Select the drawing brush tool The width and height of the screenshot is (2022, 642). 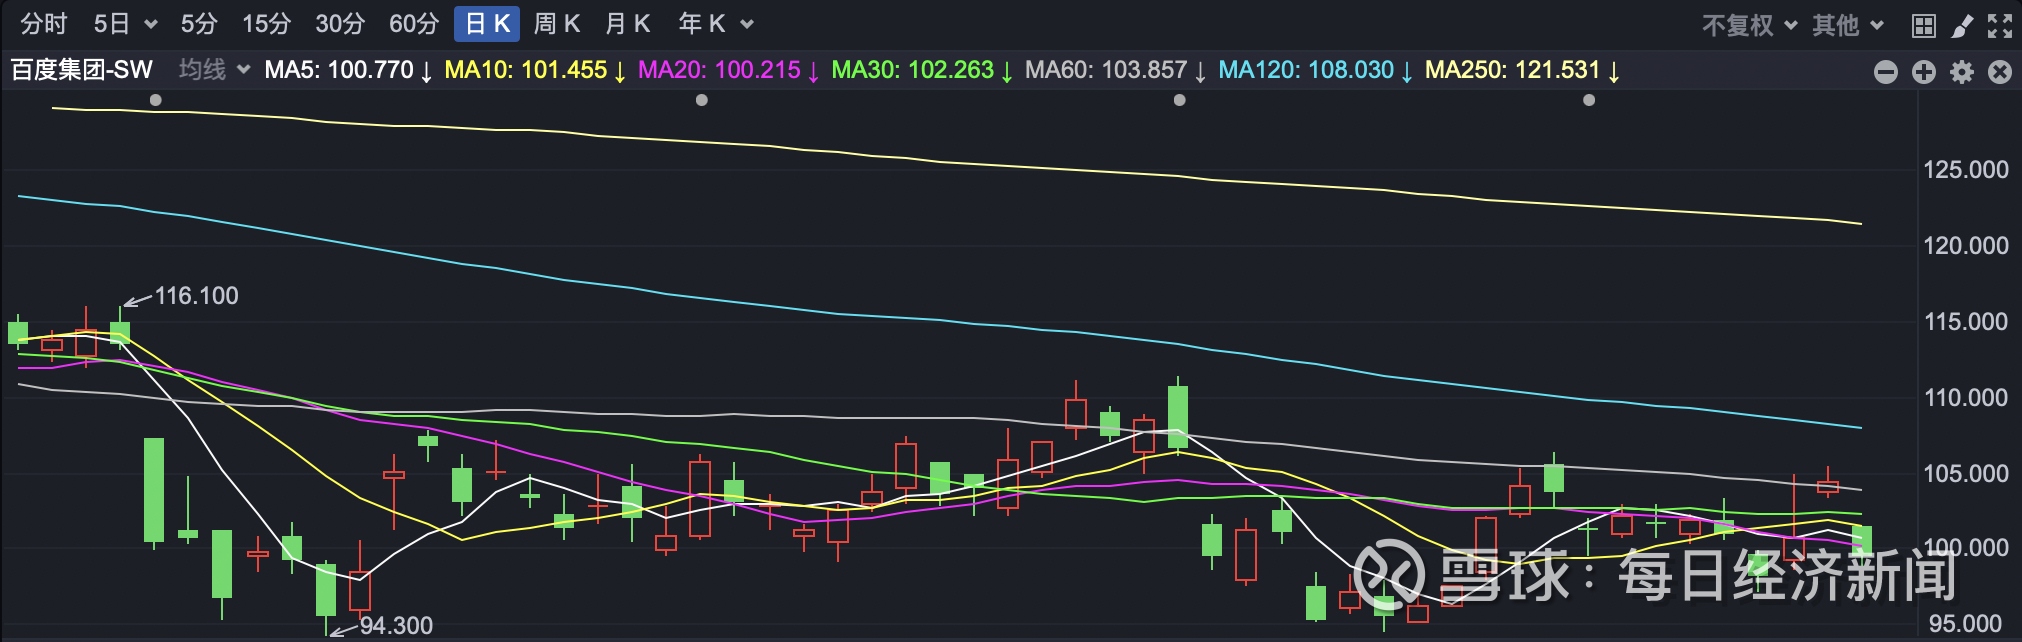click(x=1962, y=25)
